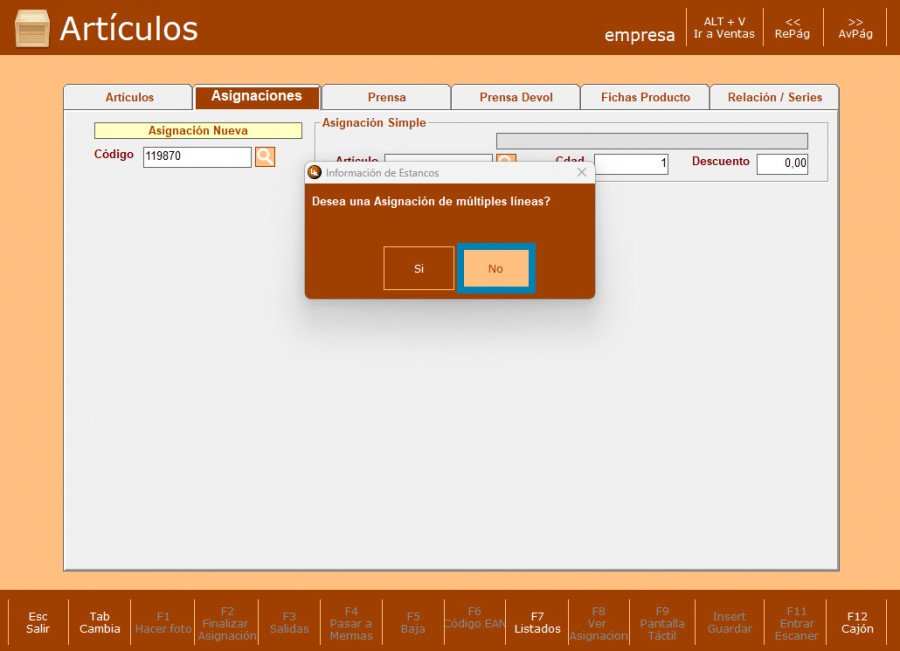Switch to the Artículos tab
Screen dimensions: 900x651
coord(129,97)
